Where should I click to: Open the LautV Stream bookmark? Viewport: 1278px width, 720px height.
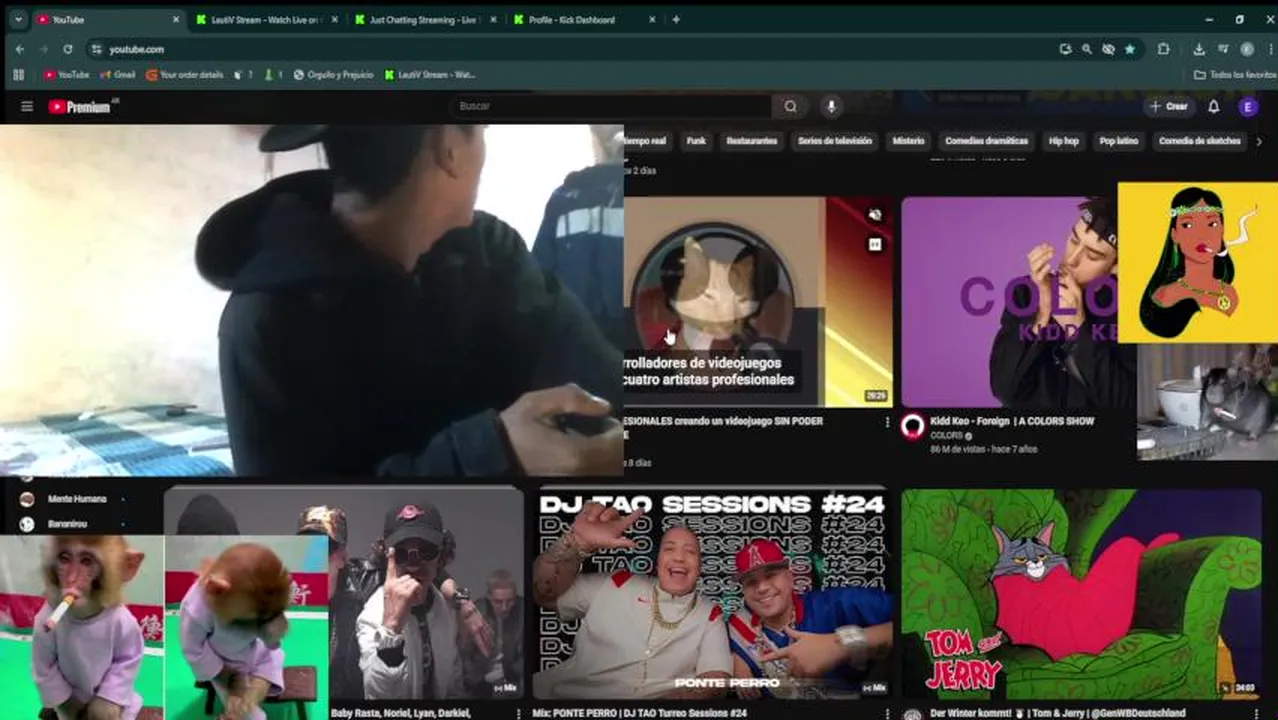tap(430, 75)
